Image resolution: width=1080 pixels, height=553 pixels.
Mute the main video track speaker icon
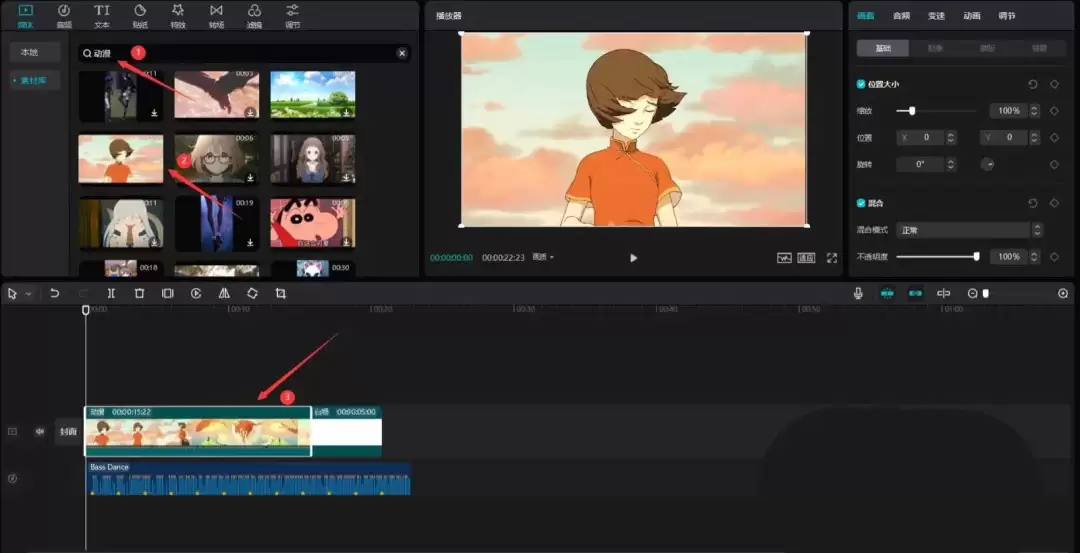[x=40, y=432]
